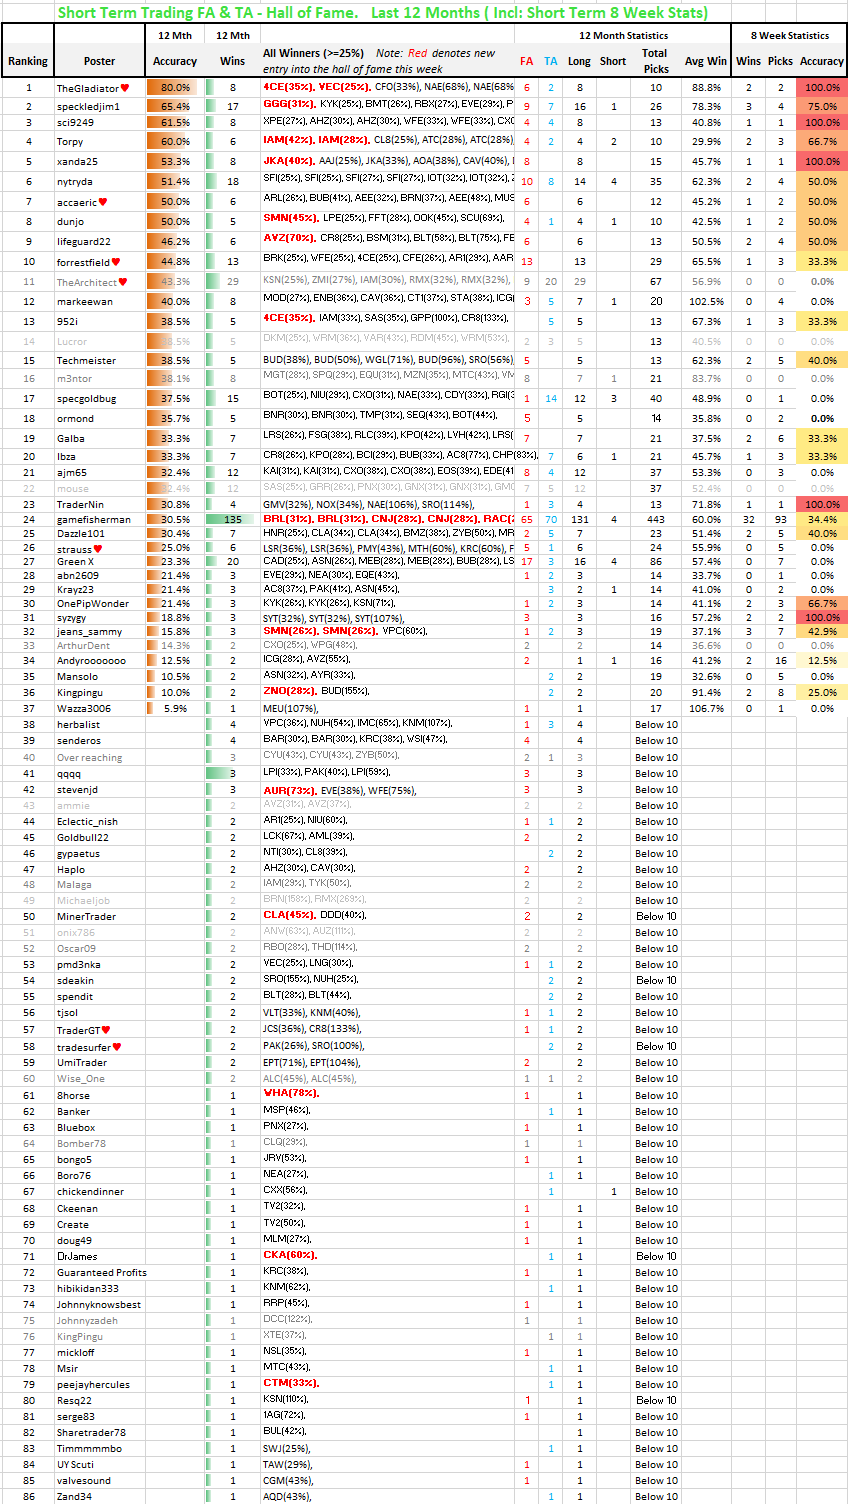Image resolution: width=848 pixels, height=1504 pixels.
Task: Click poster name 'xanda25'
Action: (x=77, y=161)
